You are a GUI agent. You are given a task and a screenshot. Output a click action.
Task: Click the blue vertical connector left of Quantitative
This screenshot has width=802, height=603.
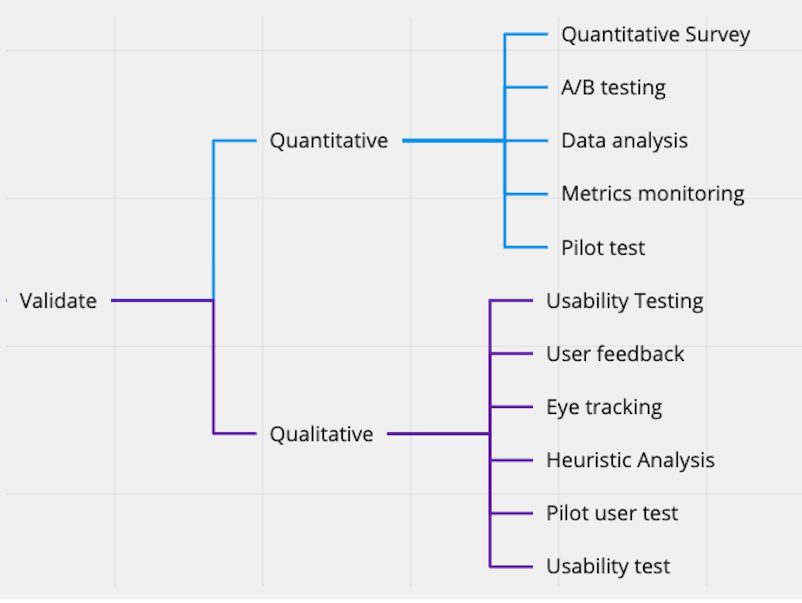(213, 220)
